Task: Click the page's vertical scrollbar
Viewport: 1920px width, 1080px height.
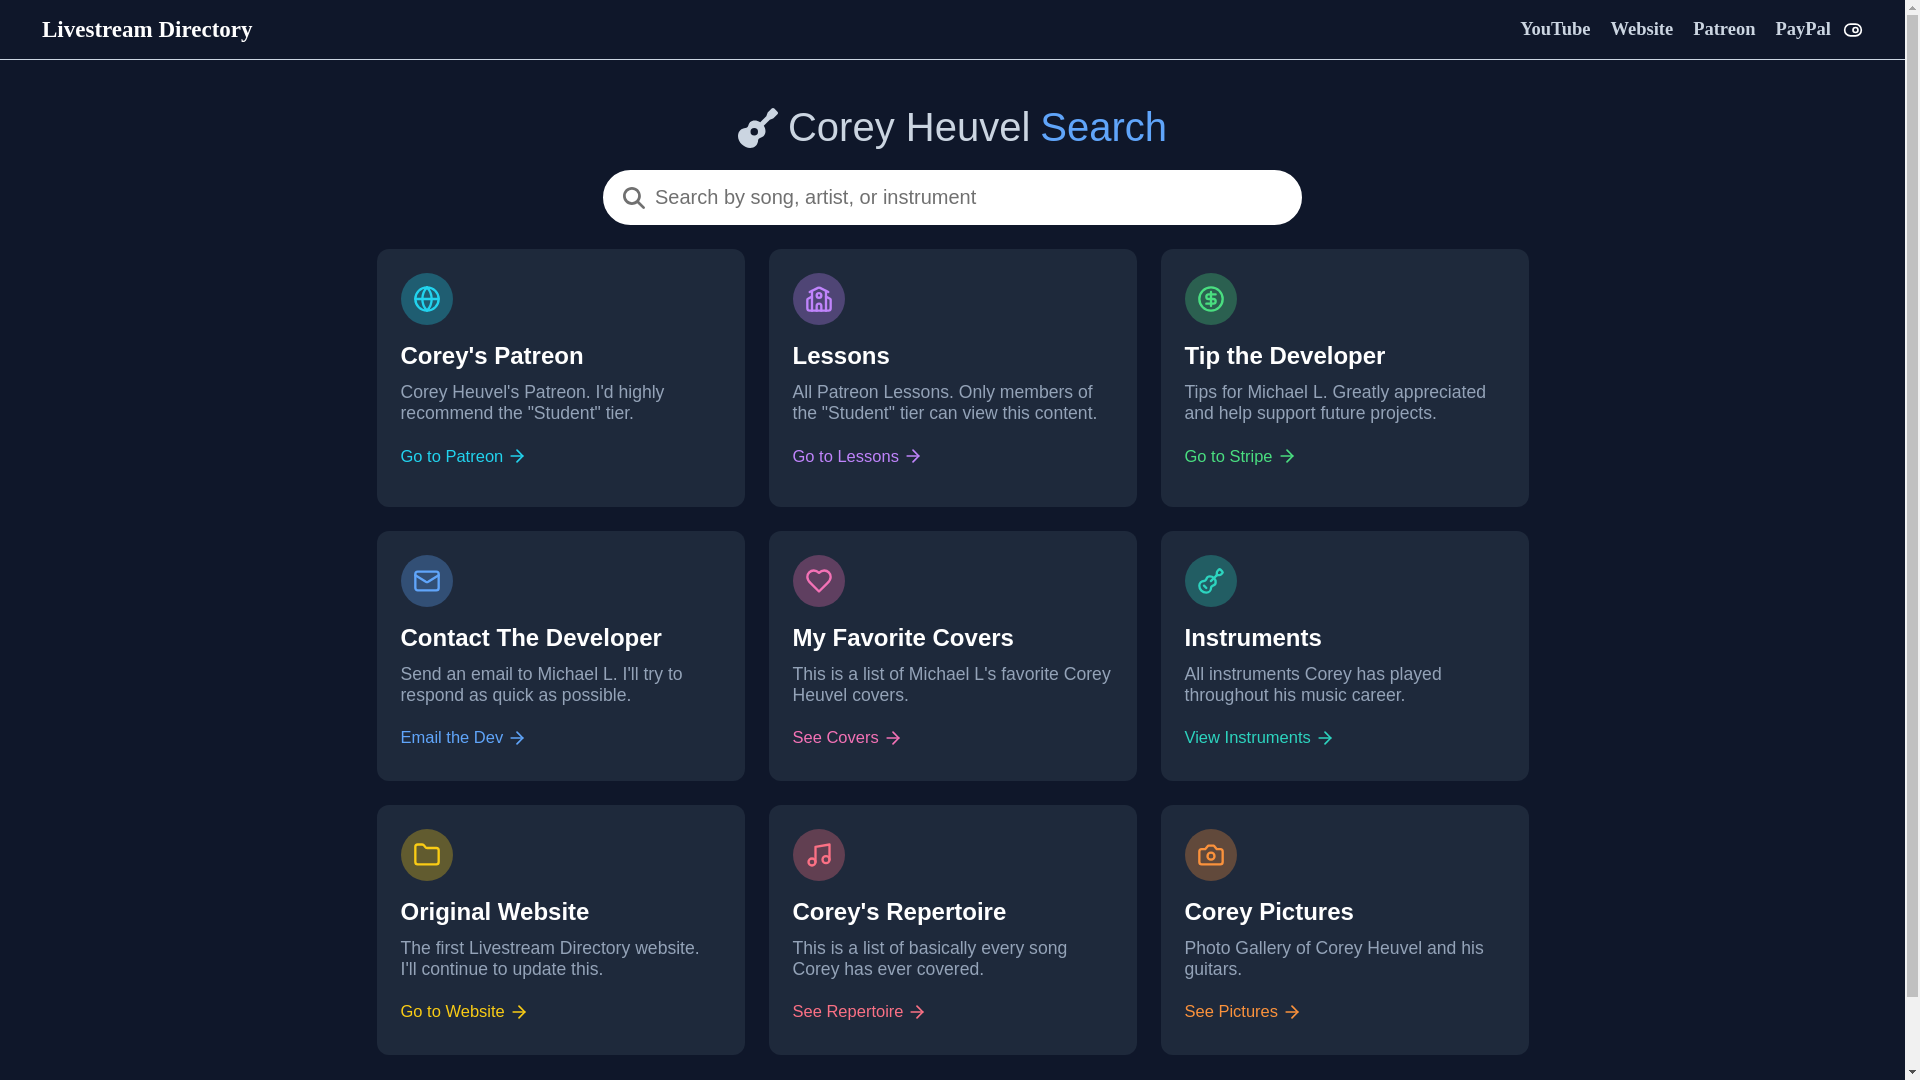Action: [x=1912, y=540]
